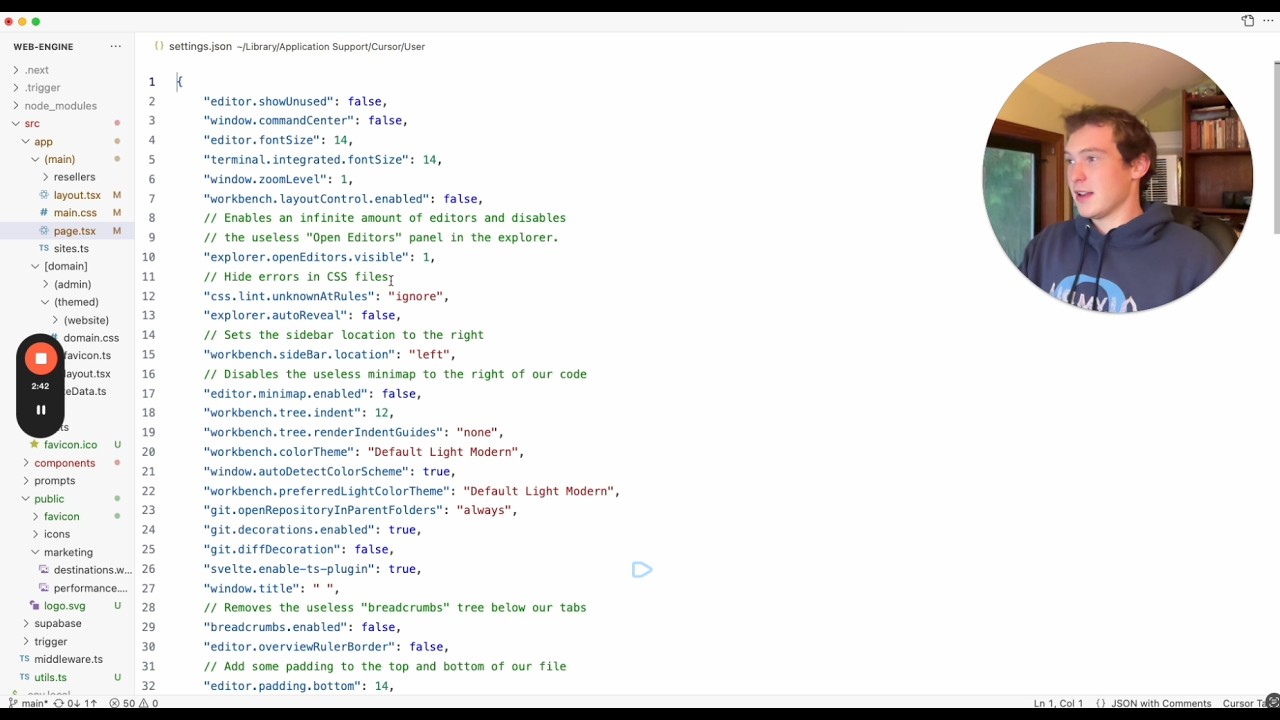
Task: Open the warnings count in status bar
Action: pyautogui.click(x=148, y=703)
